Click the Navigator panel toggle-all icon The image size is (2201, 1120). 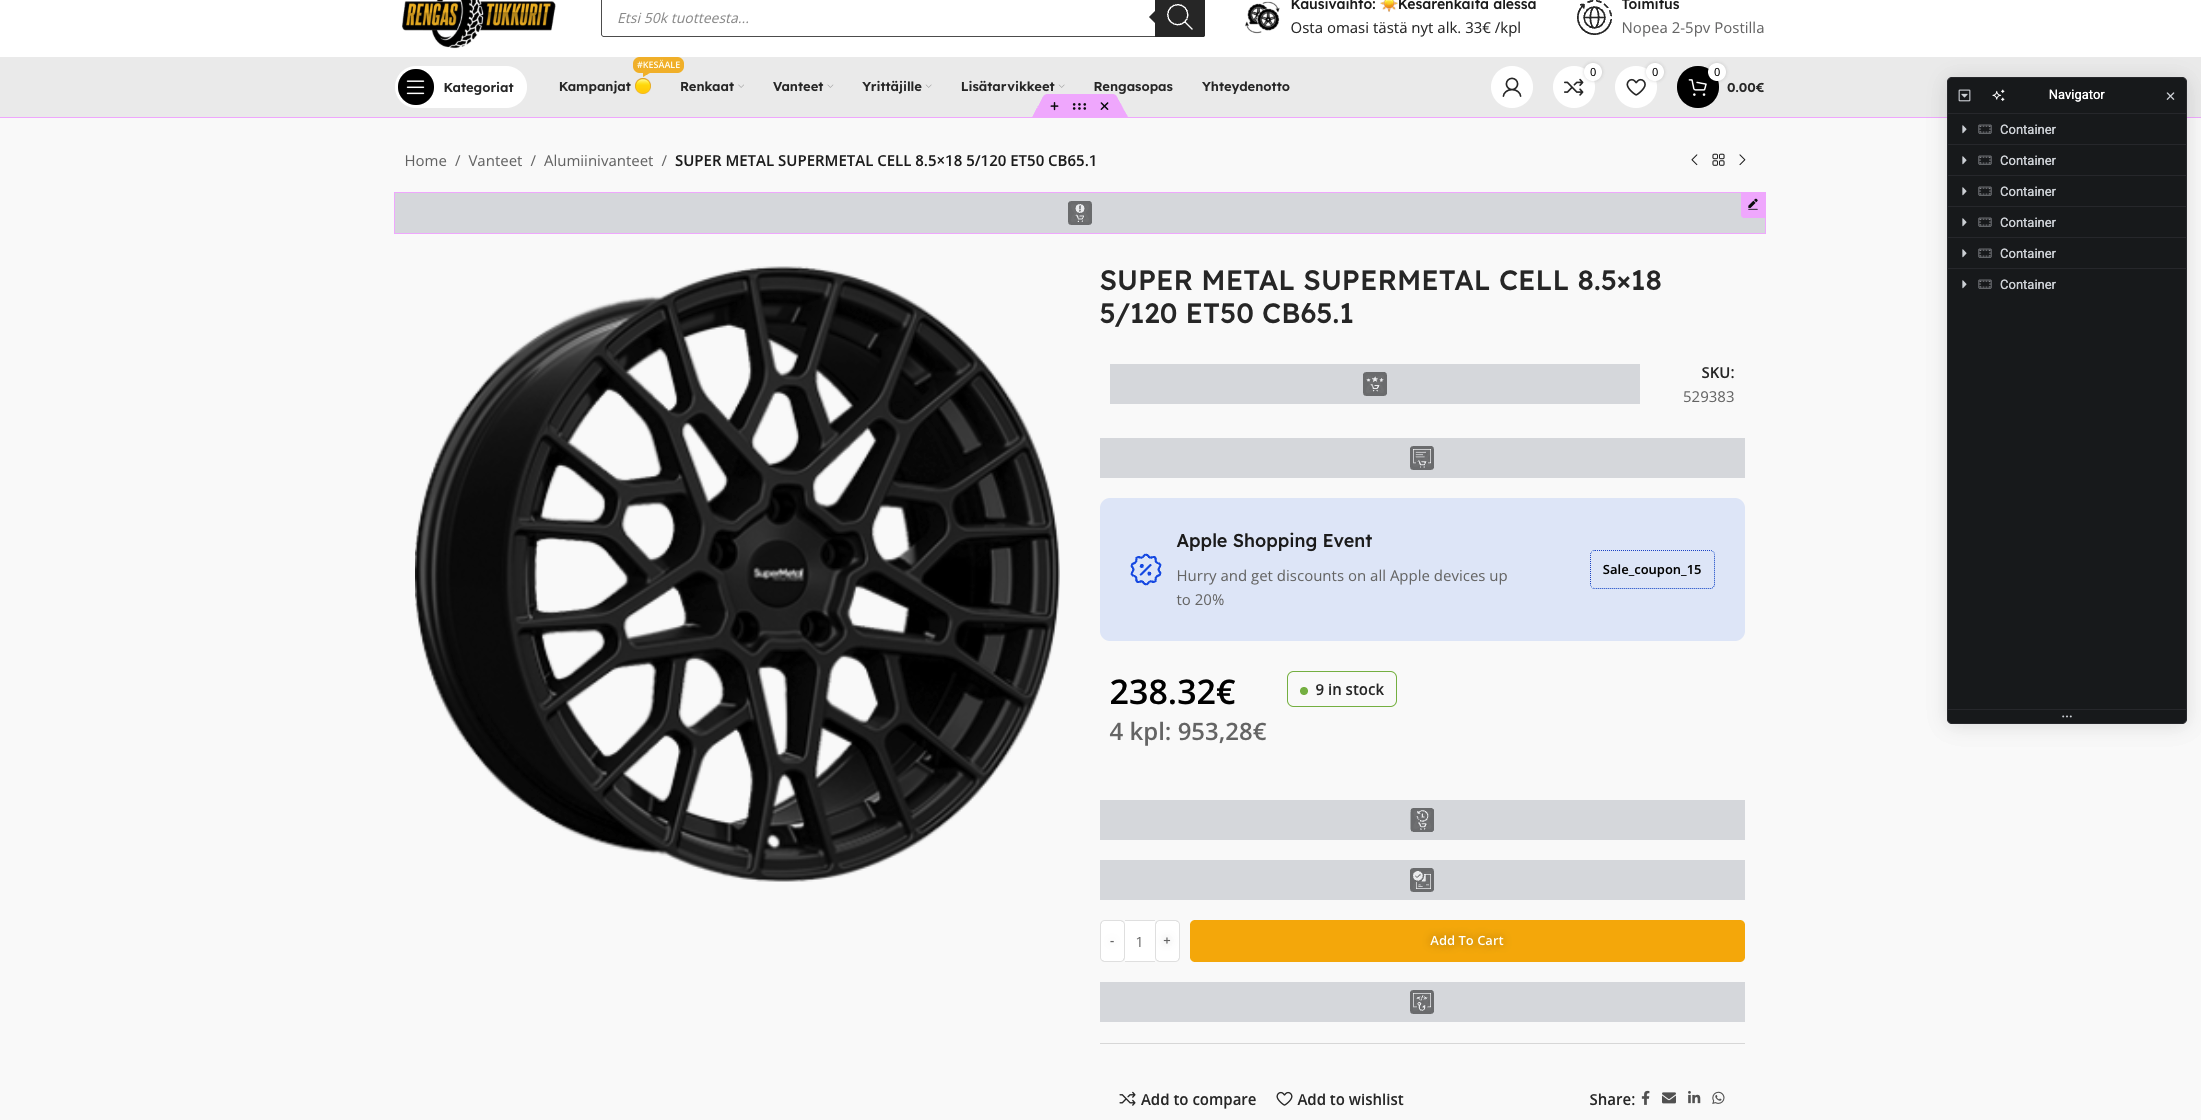pyautogui.click(x=1964, y=95)
